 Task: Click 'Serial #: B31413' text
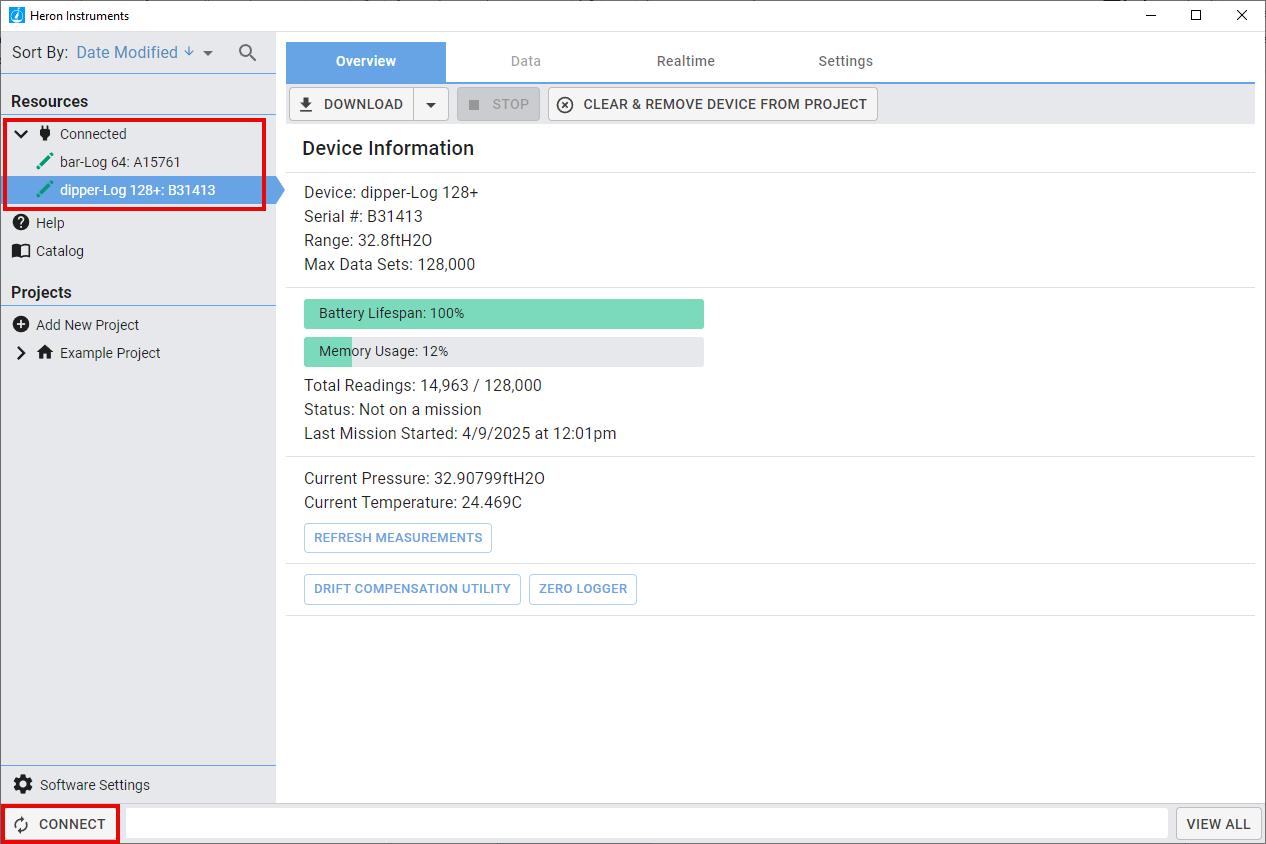click(x=363, y=216)
